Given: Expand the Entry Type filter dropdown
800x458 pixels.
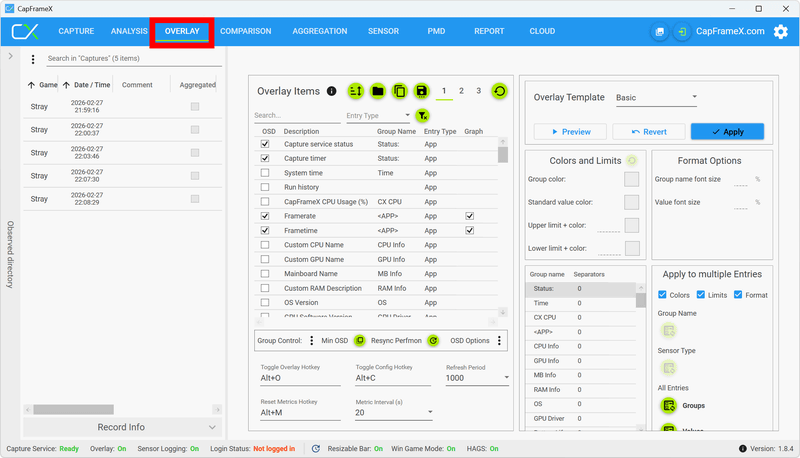Looking at the screenshot, I should click(x=377, y=116).
